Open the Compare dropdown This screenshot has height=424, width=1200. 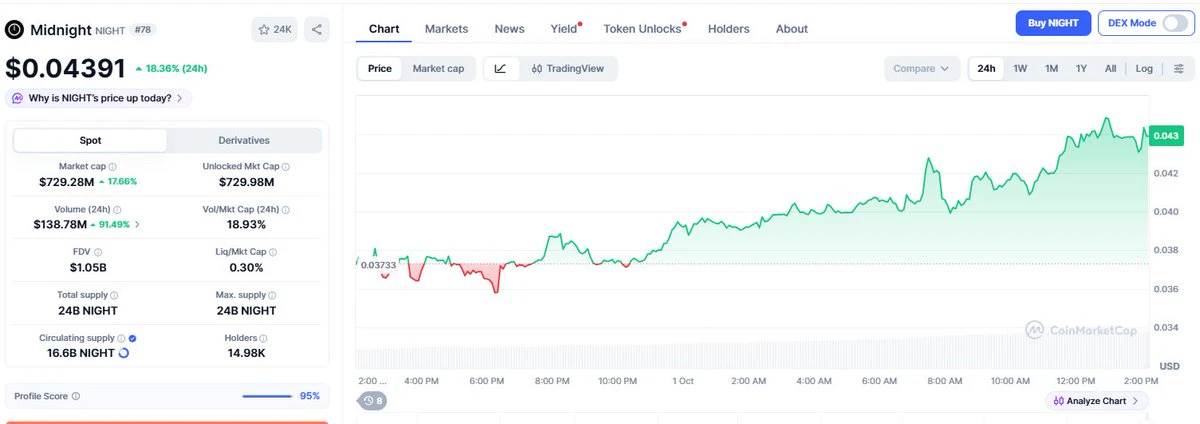click(921, 69)
